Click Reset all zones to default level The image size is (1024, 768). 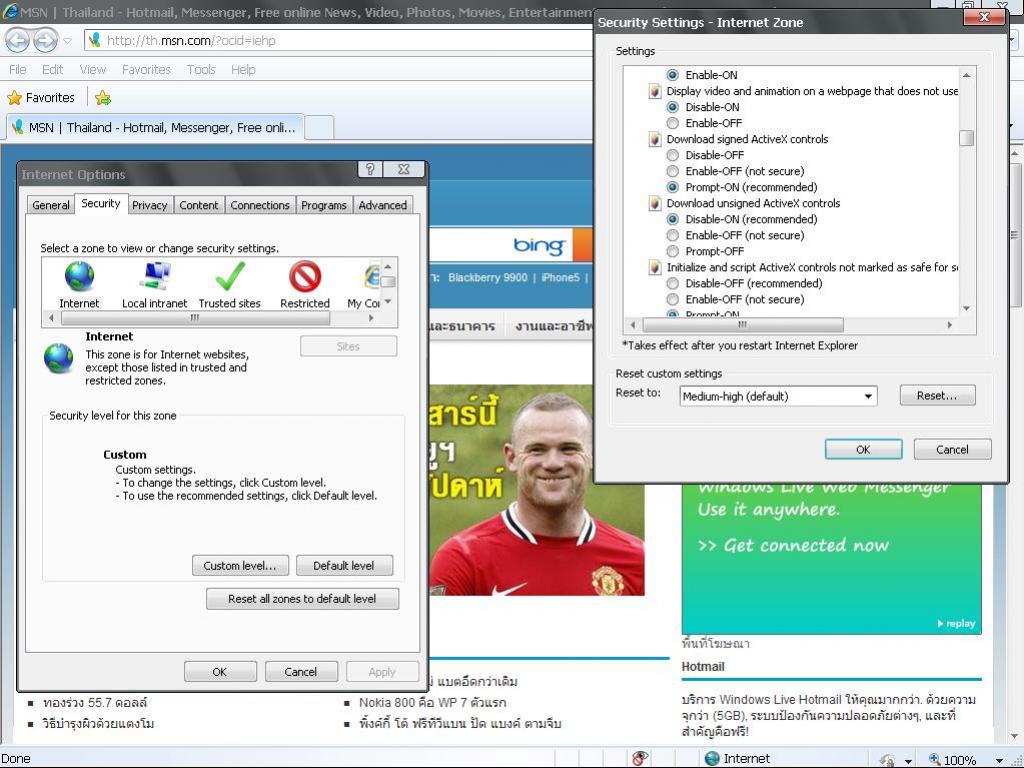pos(302,599)
